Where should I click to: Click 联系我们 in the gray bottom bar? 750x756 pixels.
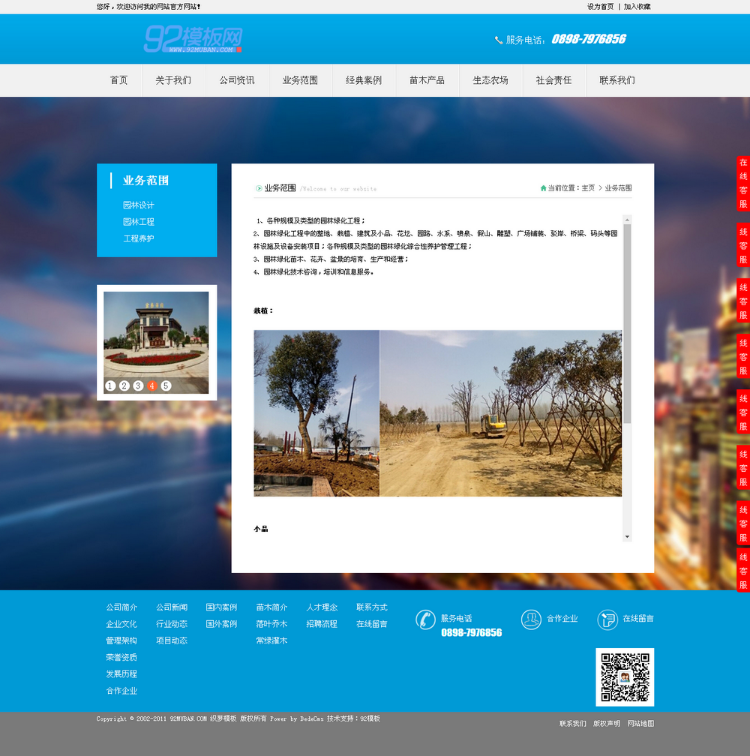coord(573,724)
